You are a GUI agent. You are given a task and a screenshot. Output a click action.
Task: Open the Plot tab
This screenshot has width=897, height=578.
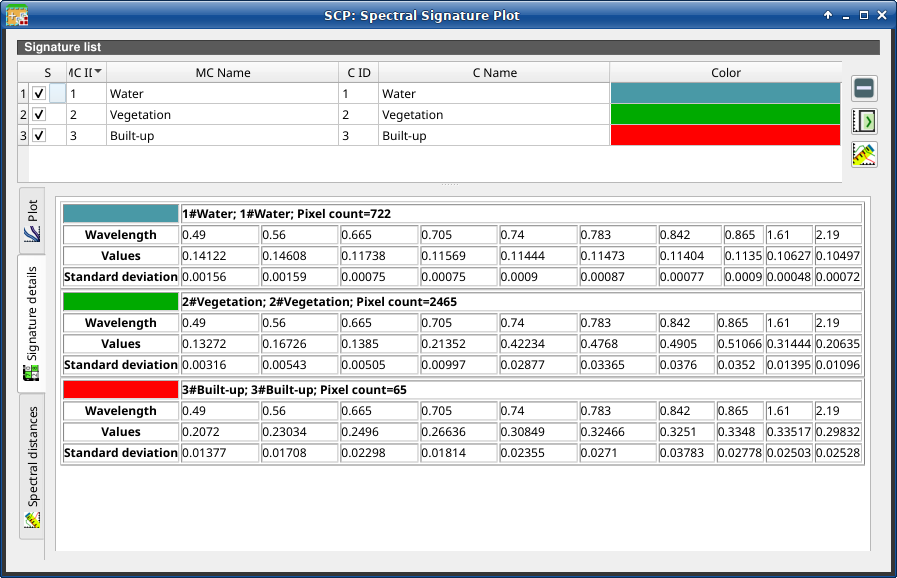[32, 220]
